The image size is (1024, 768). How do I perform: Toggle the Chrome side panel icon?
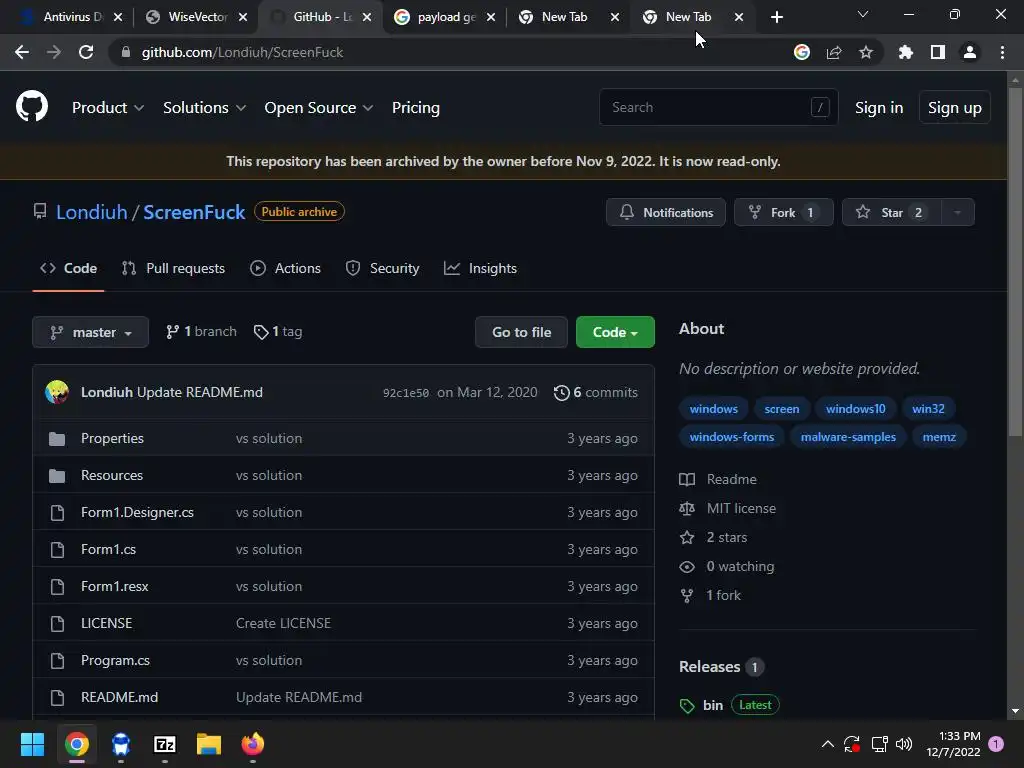click(x=938, y=52)
